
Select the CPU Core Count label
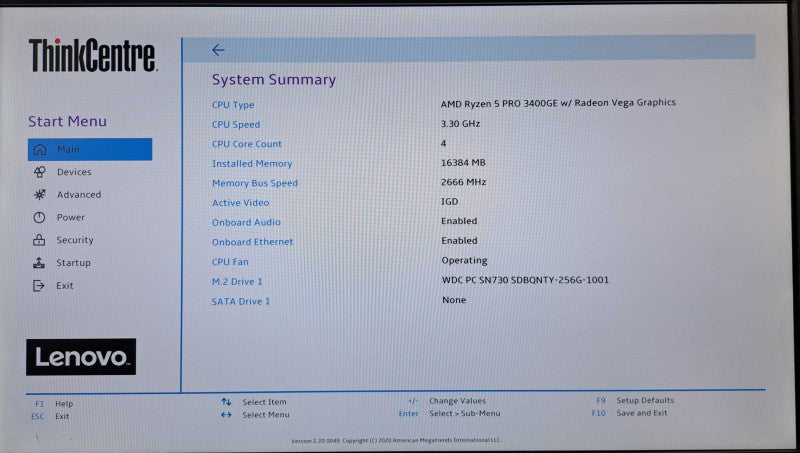click(x=247, y=144)
